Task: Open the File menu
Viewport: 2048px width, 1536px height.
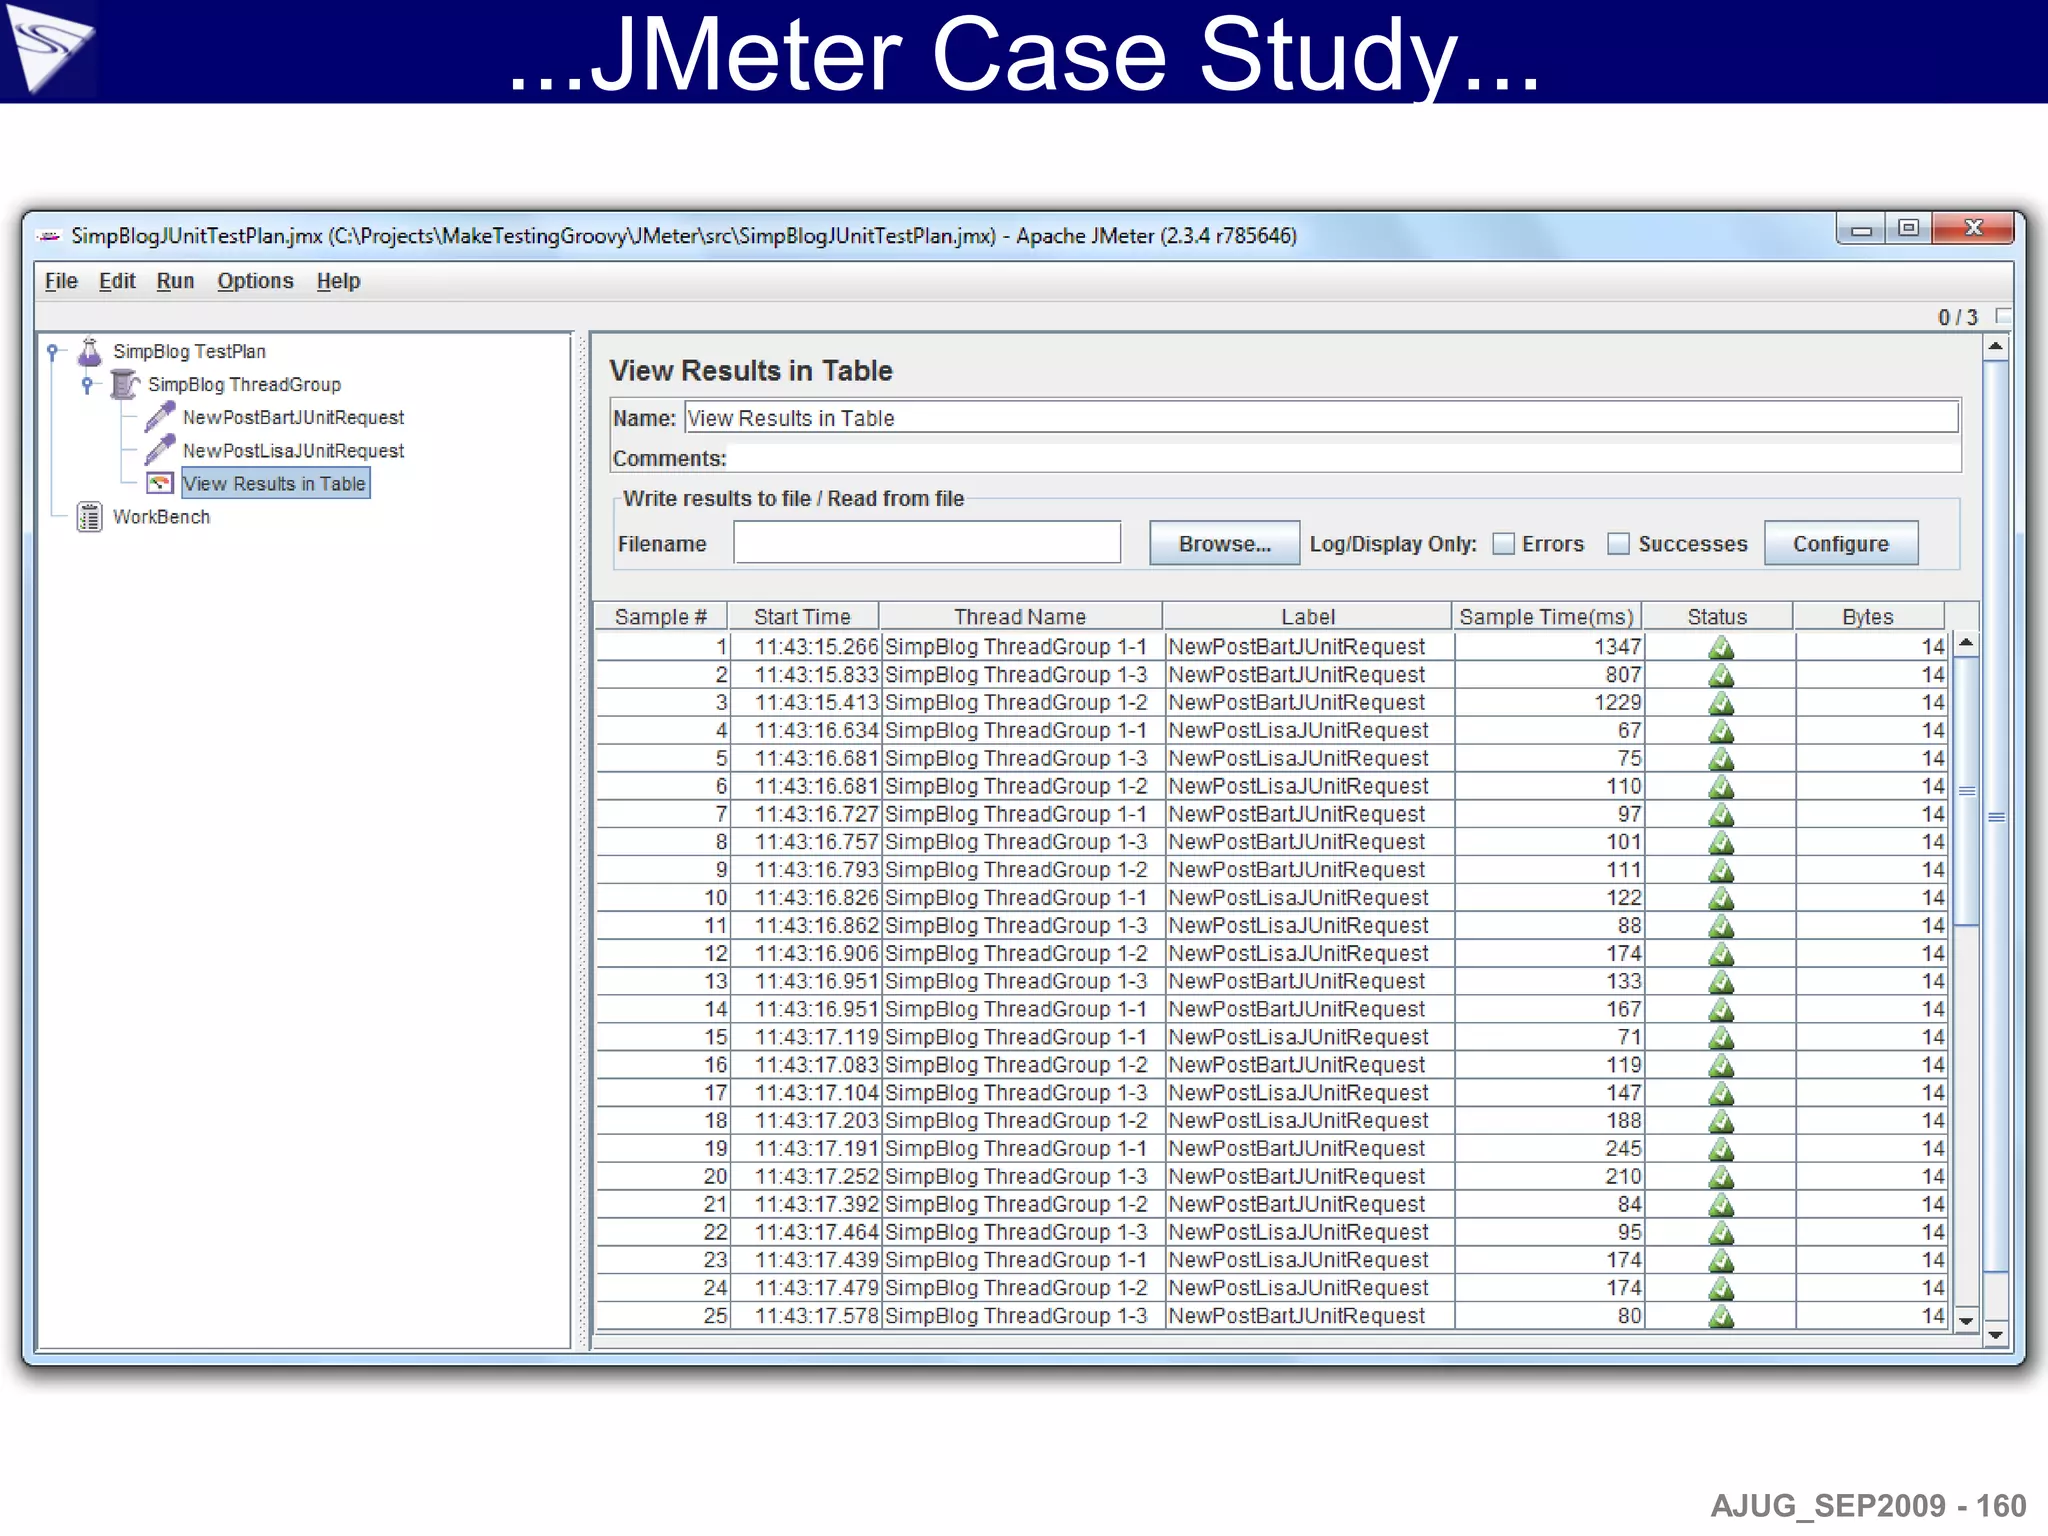Action: point(61,281)
